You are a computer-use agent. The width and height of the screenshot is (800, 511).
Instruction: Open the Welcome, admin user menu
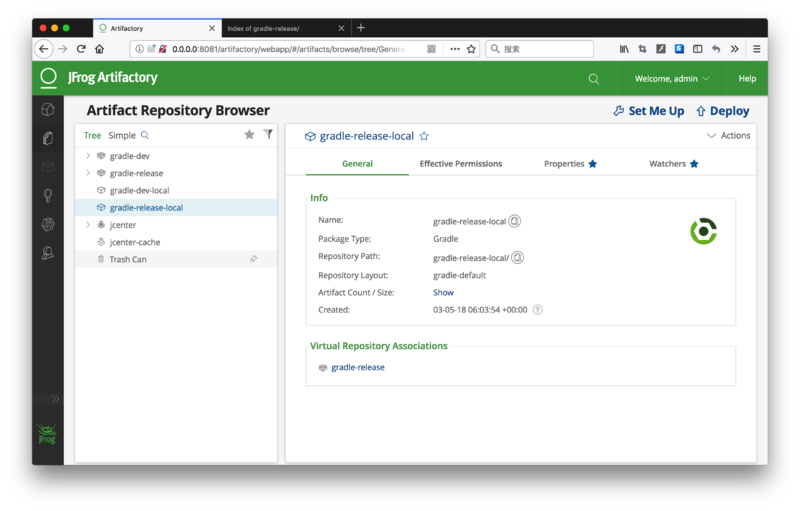pyautogui.click(x=672, y=79)
